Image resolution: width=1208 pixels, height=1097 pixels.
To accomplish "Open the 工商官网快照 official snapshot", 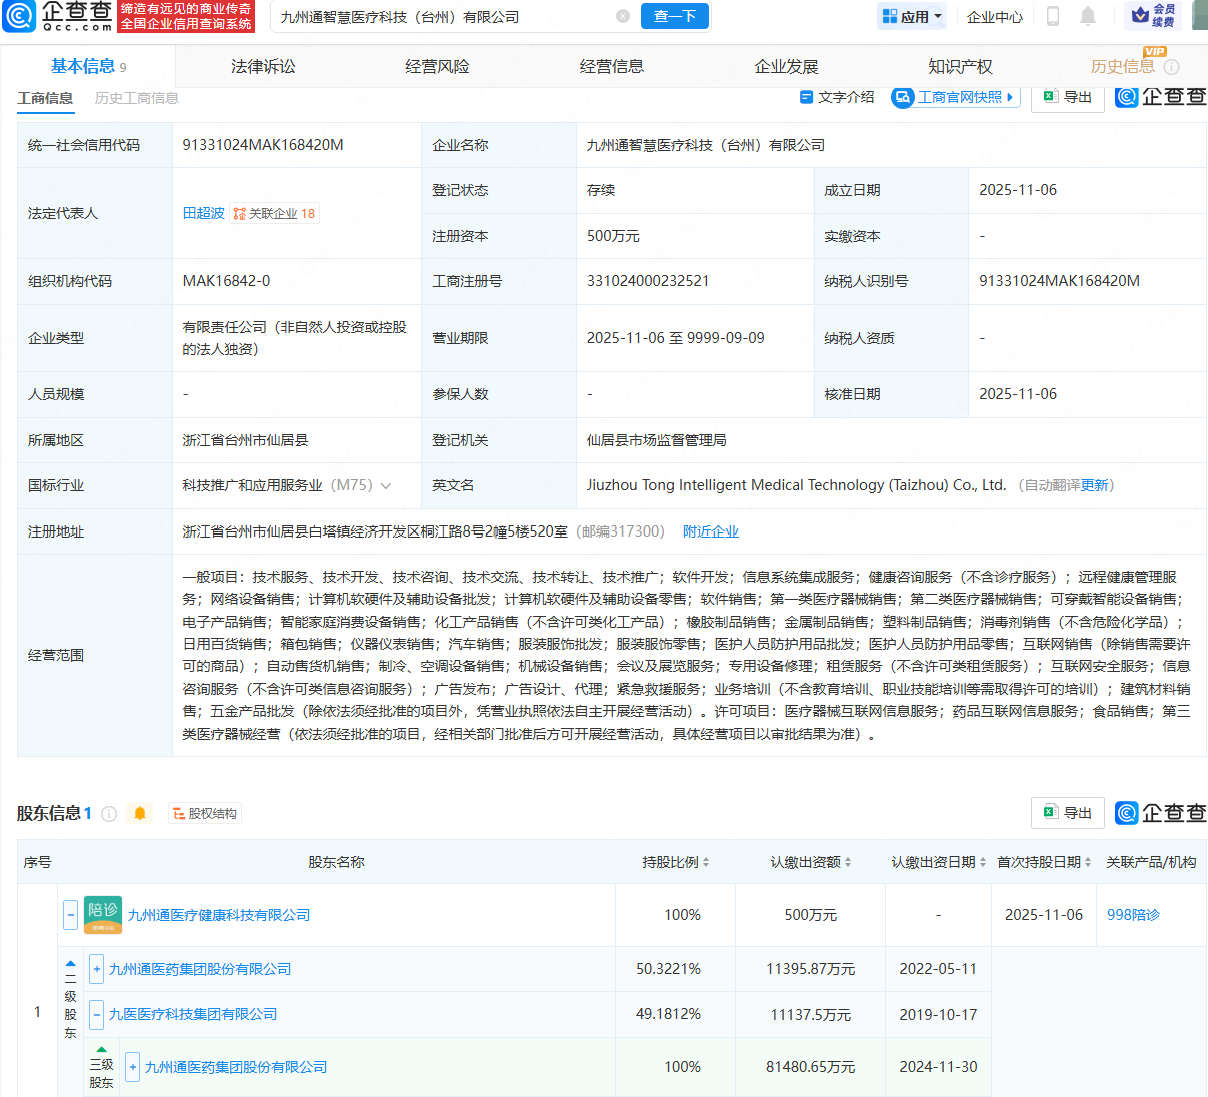I will (x=953, y=97).
